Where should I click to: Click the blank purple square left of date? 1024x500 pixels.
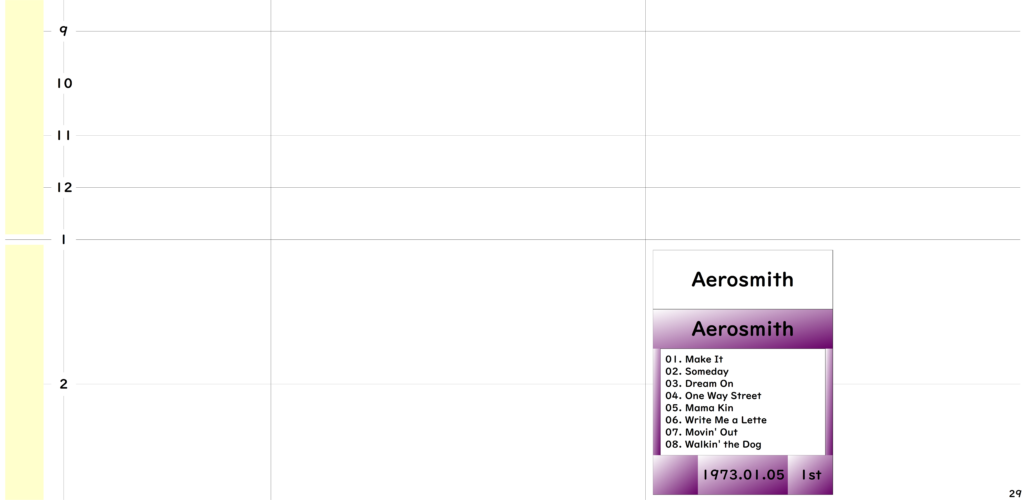pyautogui.click(x=675, y=475)
